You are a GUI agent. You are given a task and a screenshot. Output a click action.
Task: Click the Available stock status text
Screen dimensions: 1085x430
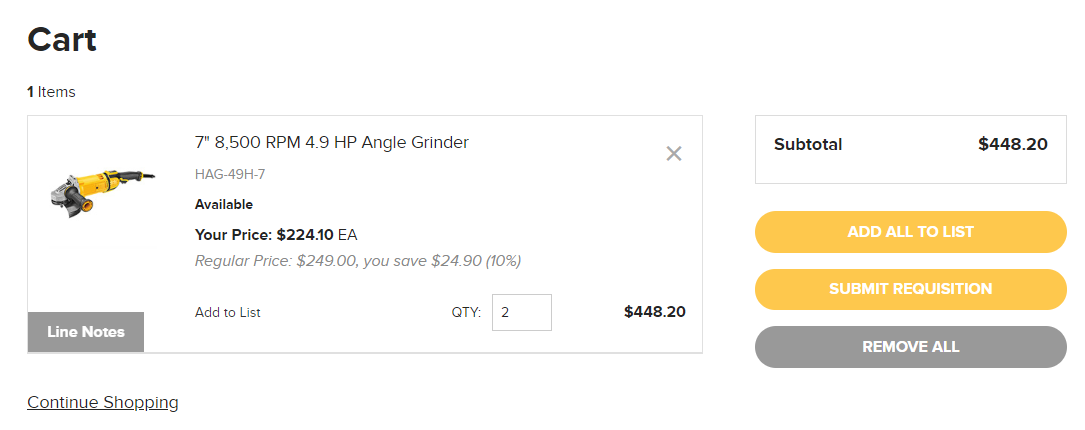pos(224,204)
